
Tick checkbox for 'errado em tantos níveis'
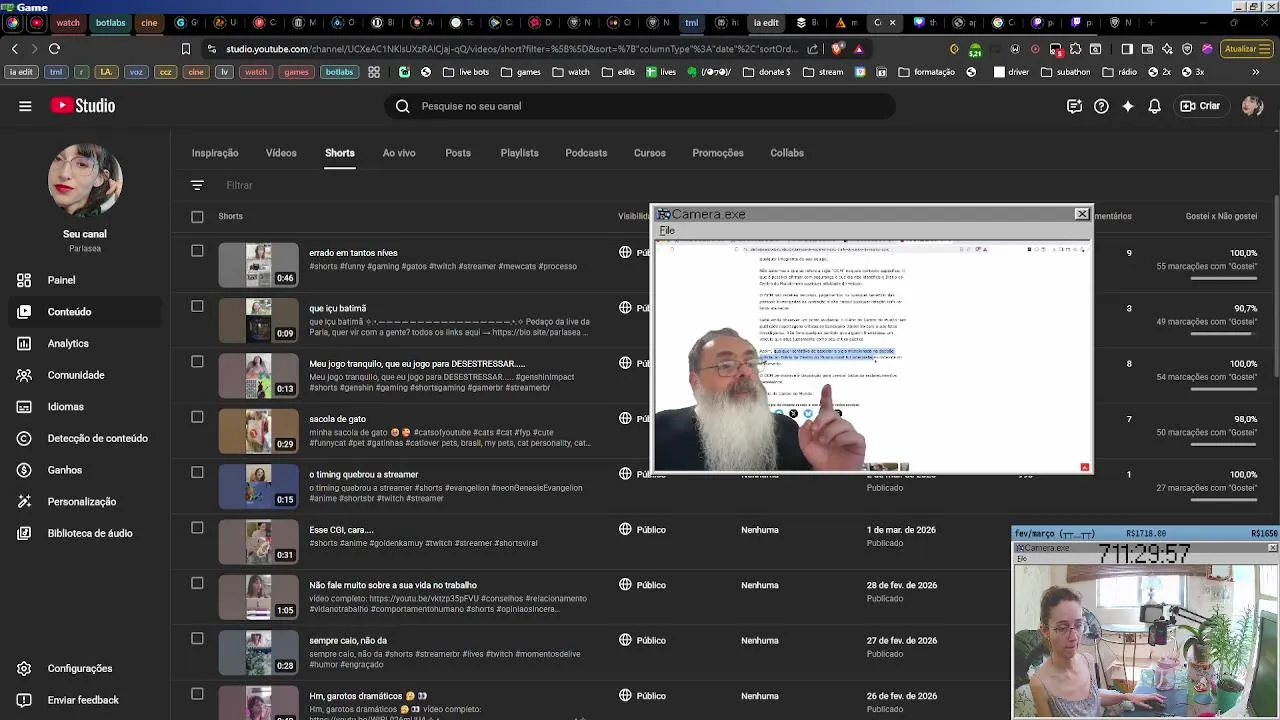197,251
